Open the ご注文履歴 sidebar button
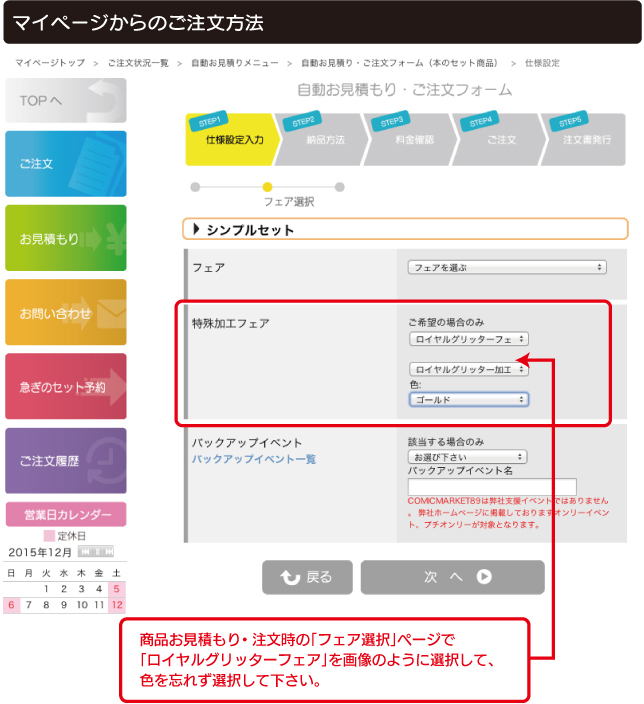 click(66, 461)
